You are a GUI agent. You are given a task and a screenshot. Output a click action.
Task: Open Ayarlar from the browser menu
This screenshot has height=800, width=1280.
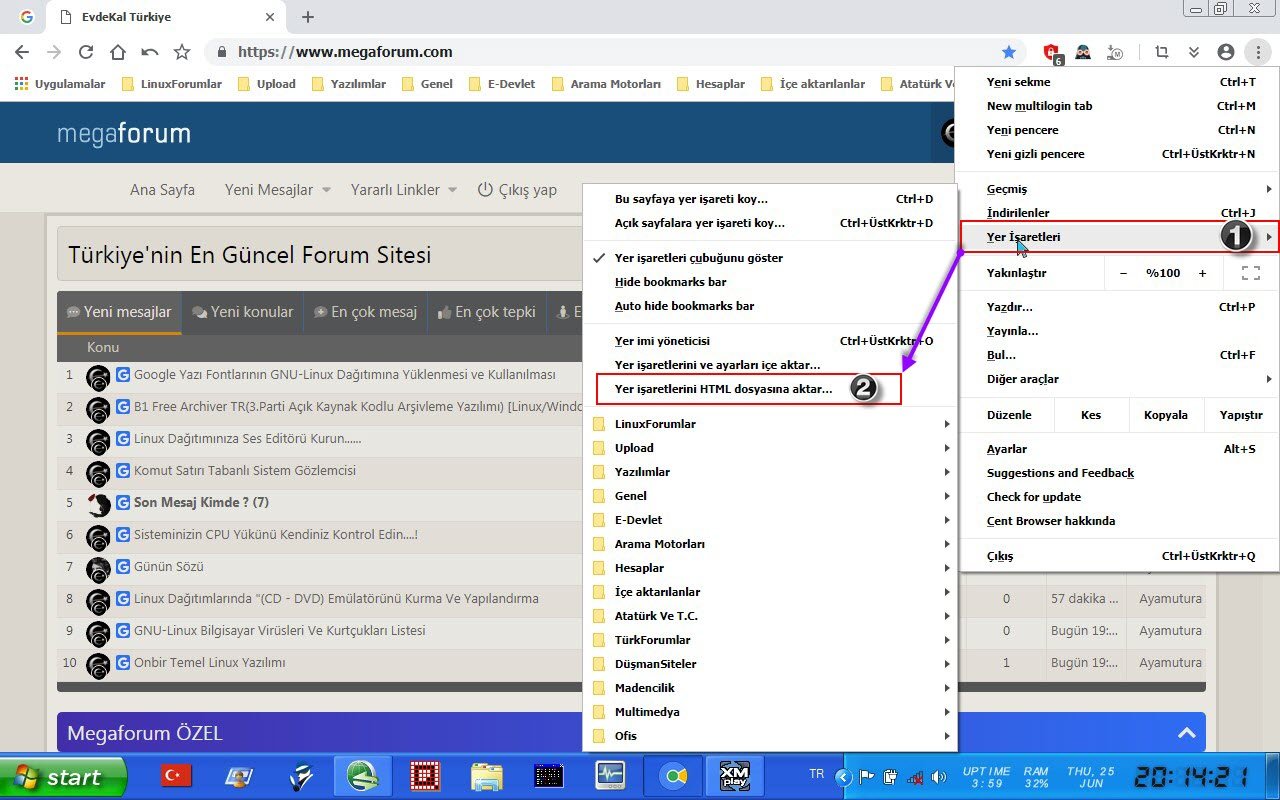tap(1117, 449)
